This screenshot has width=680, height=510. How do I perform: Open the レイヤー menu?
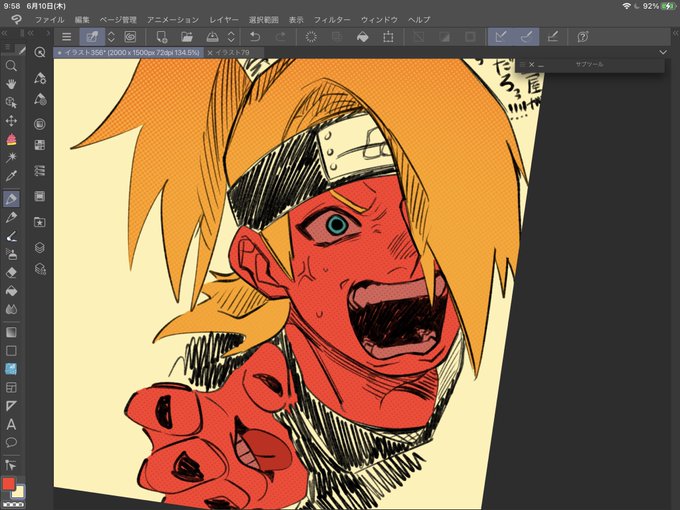224,20
